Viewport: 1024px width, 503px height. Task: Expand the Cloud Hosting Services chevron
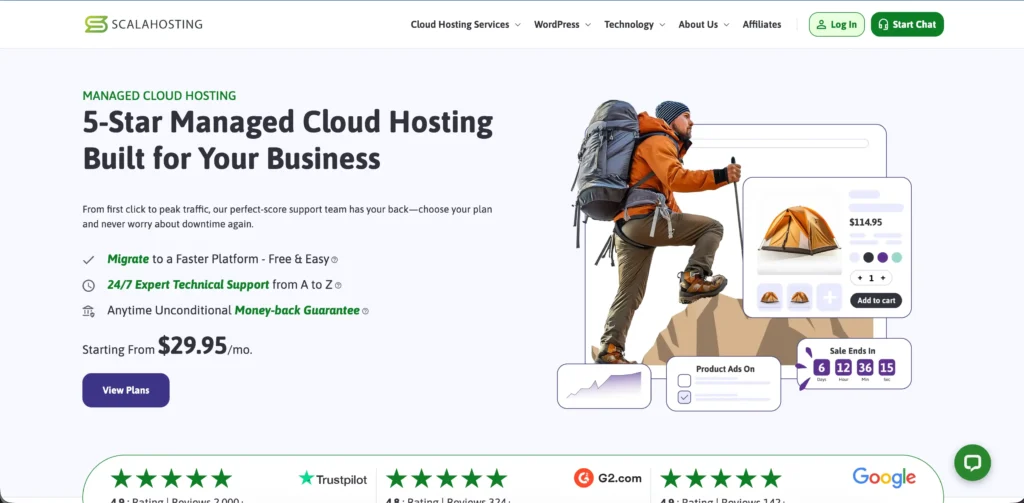coord(517,25)
